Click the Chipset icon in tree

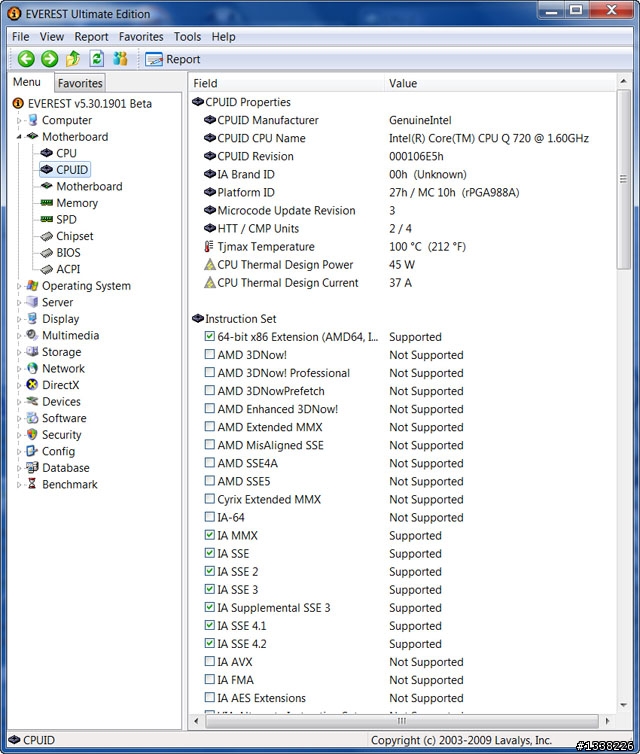pyautogui.click(x=47, y=236)
